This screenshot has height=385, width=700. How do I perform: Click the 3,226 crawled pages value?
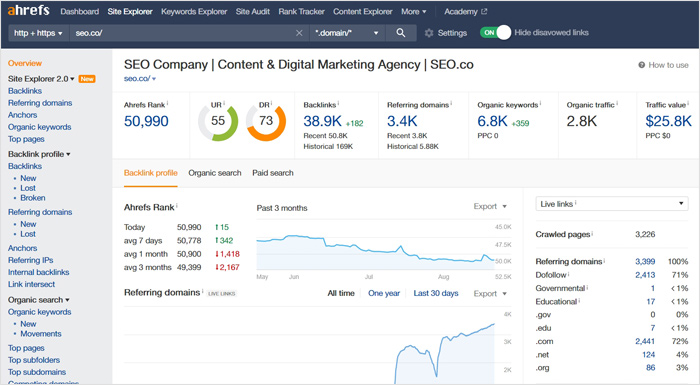click(x=645, y=234)
